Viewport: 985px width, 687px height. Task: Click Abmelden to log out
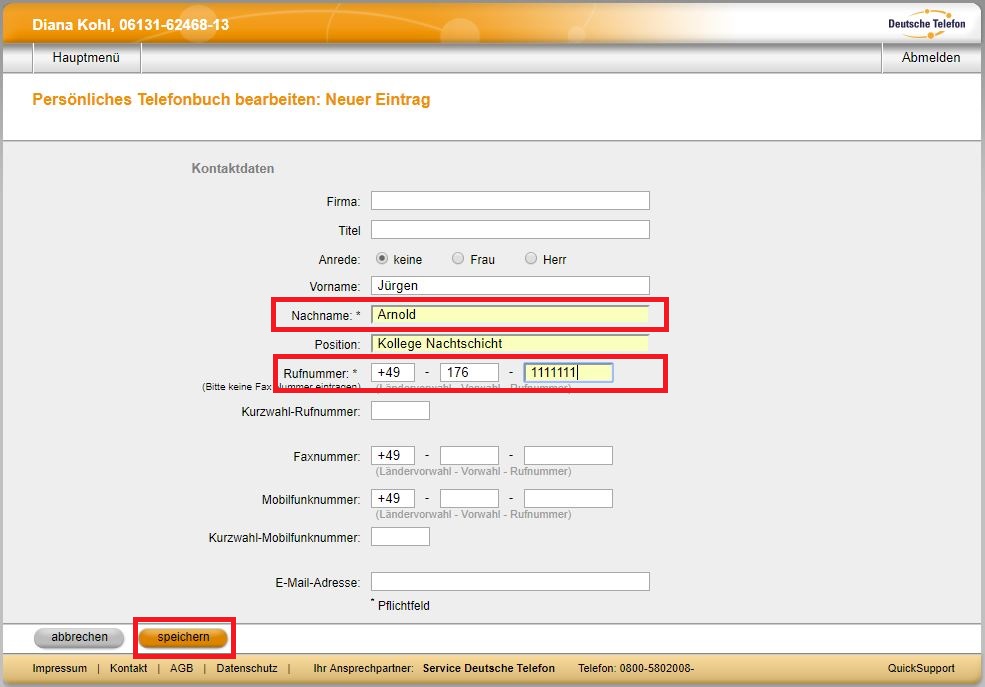click(x=930, y=58)
